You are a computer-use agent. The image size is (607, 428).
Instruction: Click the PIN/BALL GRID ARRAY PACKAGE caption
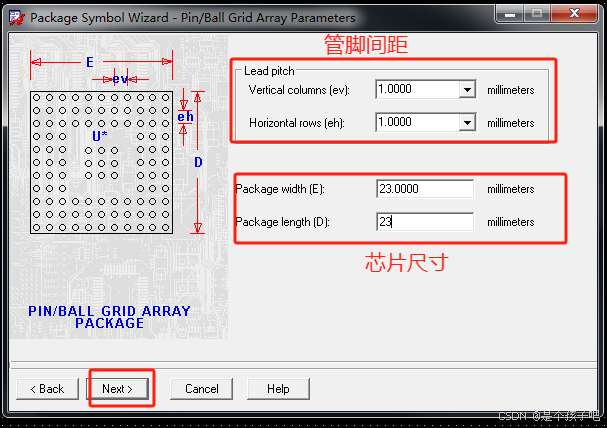[109, 317]
